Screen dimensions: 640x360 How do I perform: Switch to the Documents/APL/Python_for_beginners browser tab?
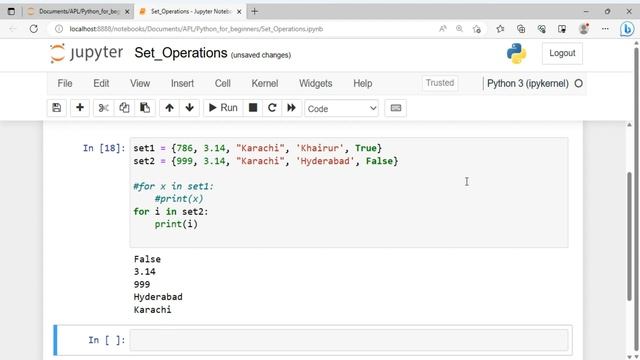[x=78, y=11]
